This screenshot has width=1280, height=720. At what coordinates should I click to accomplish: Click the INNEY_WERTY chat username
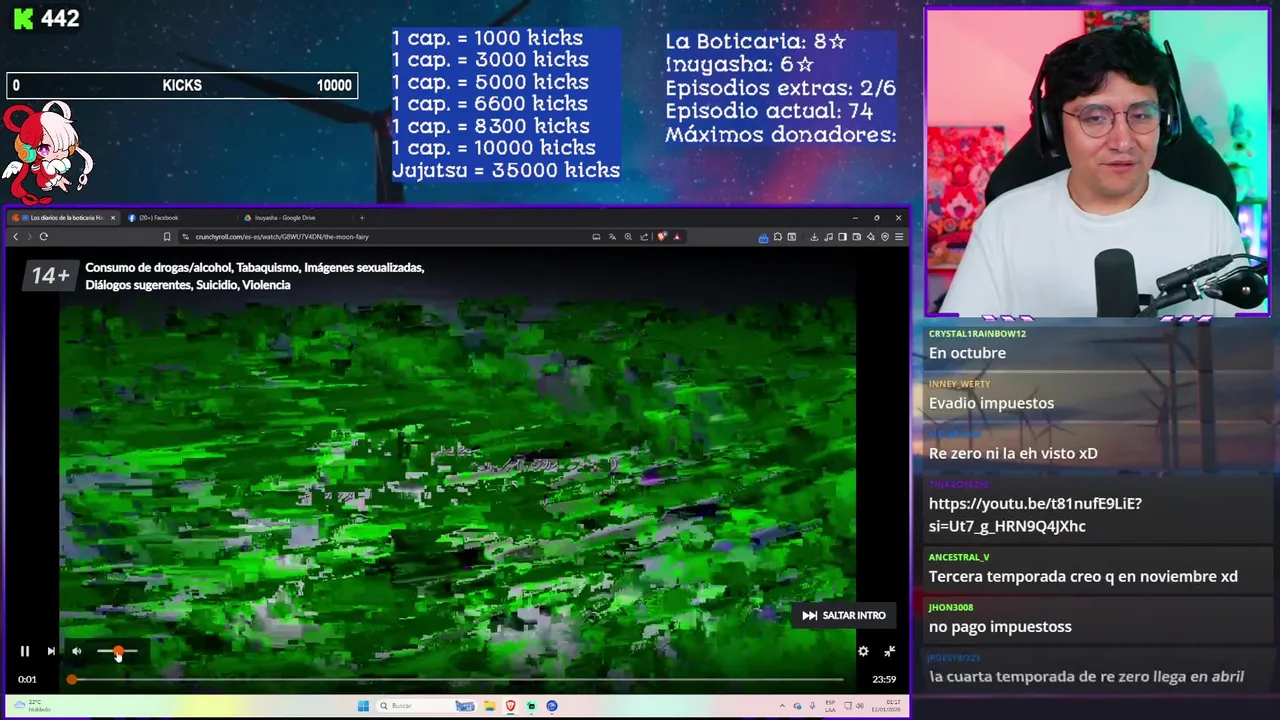tap(959, 384)
